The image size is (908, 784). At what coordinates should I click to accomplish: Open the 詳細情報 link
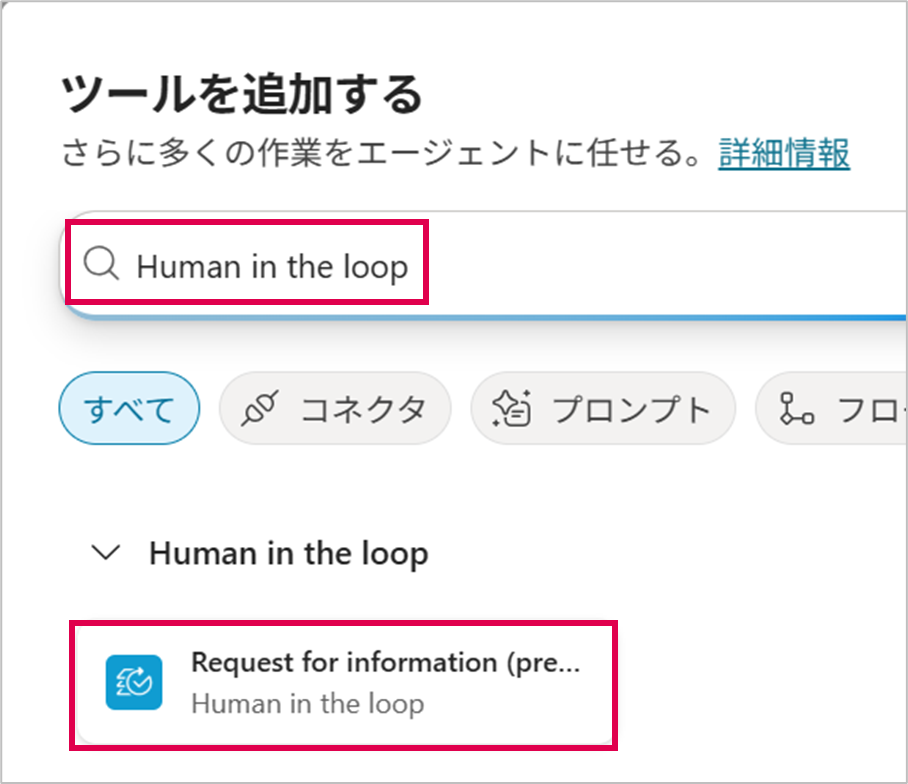784,153
